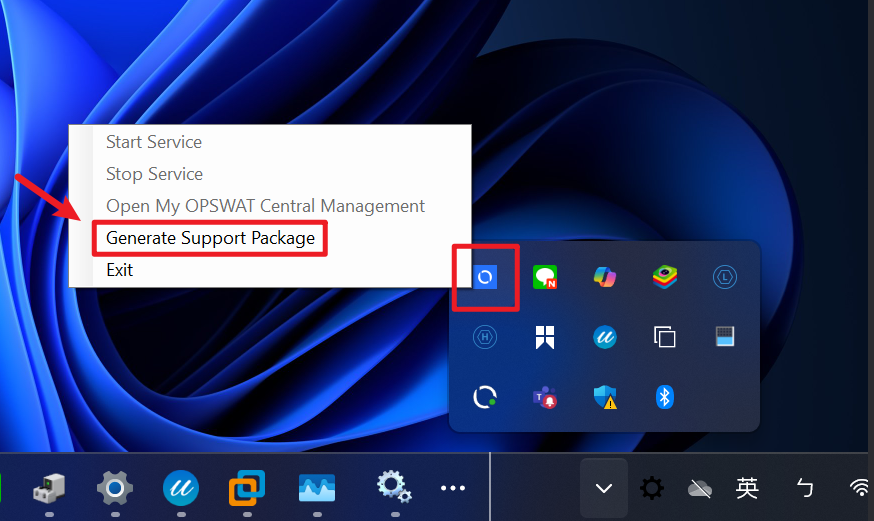
Task: Click the hexagon L tray icon
Action: pyautogui.click(x=725, y=277)
